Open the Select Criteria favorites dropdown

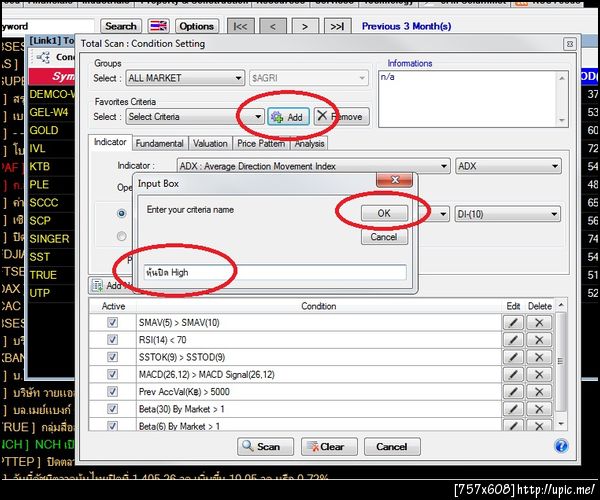[x=195, y=117]
